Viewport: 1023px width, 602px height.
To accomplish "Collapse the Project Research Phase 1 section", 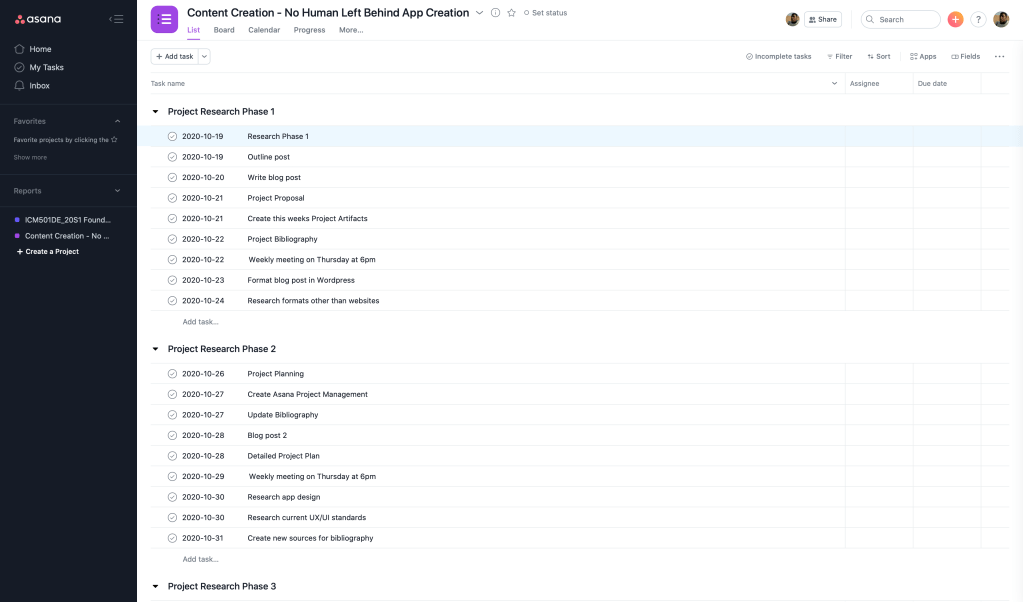I will (155, 112).
